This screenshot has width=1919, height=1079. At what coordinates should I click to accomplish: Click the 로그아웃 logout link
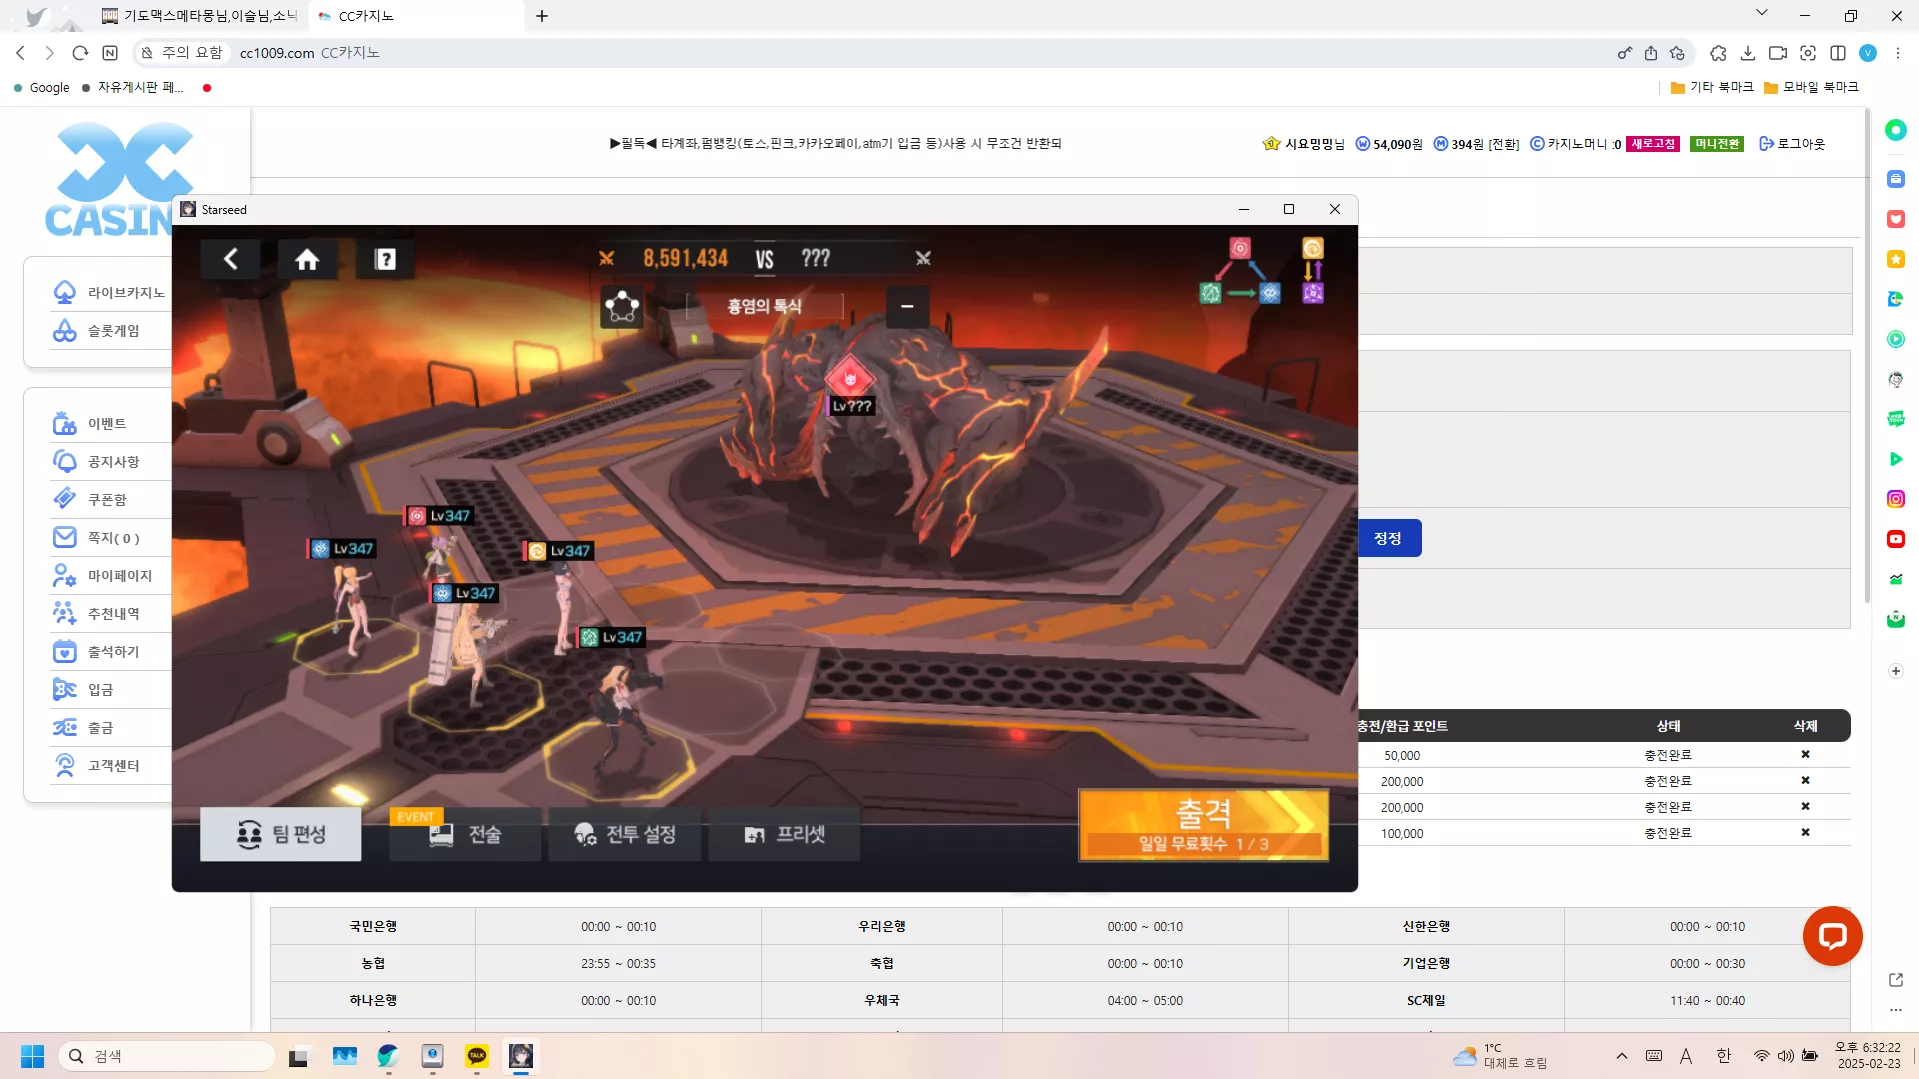coord(1792,144)
